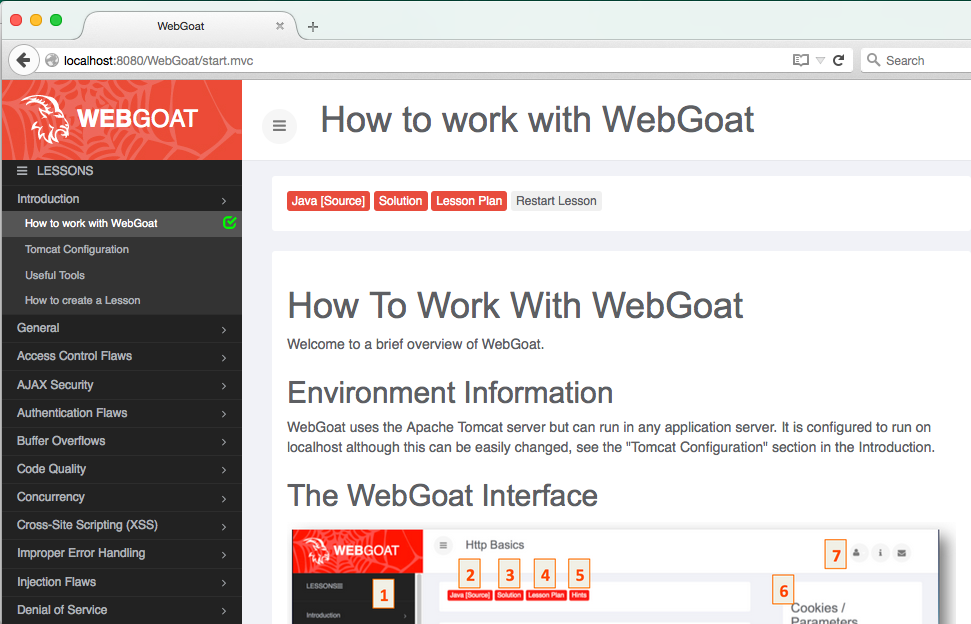Expand Authentication Flaws category

[122, 413]
